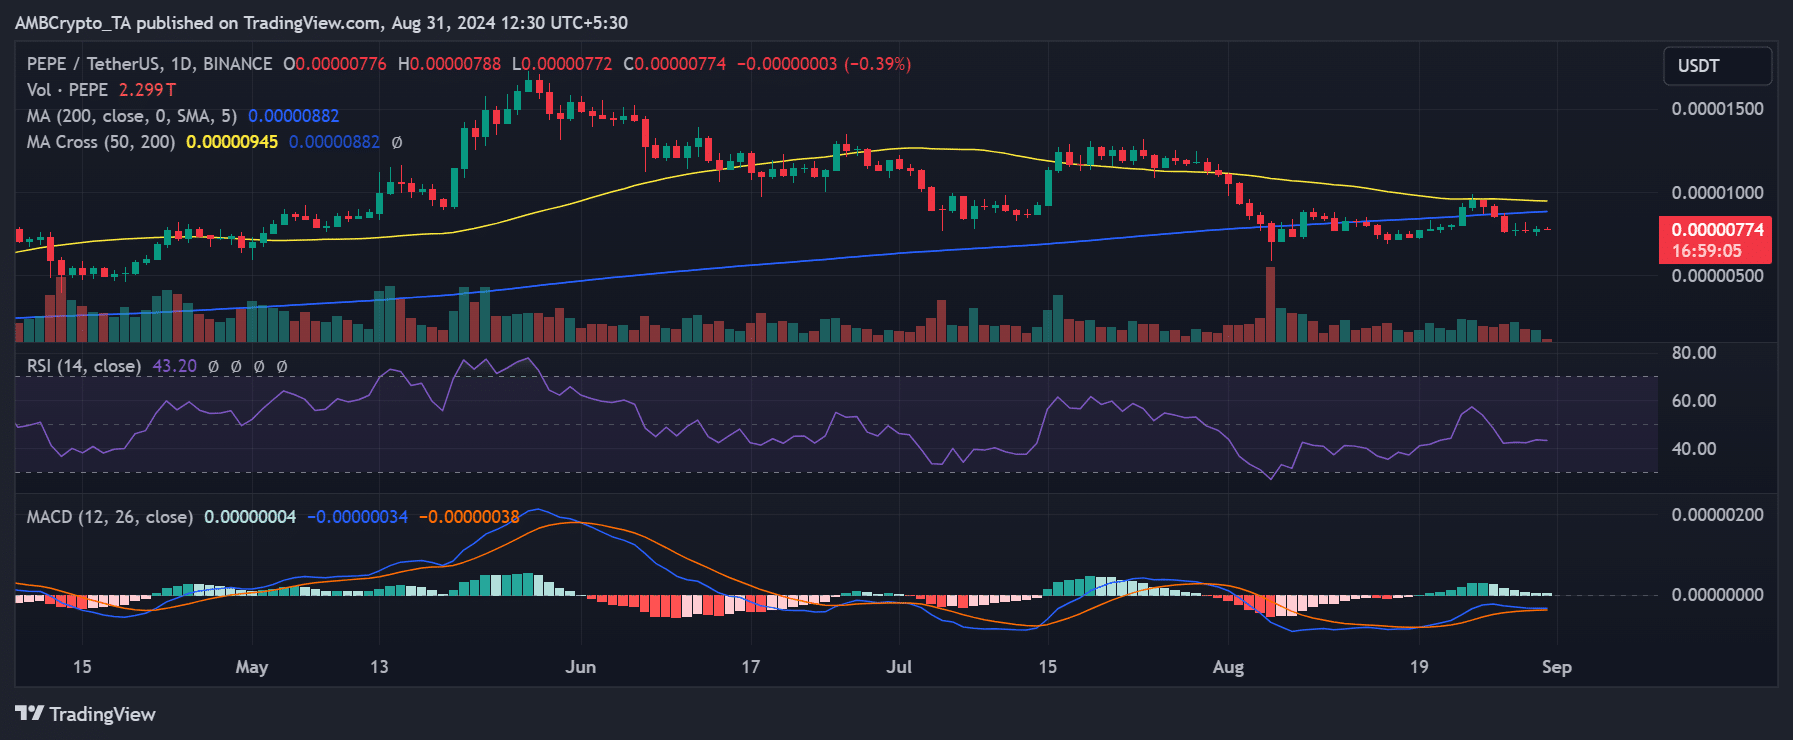Click the RSI value 43.20
This screenshot has width=1793, height=740.
pyautogui.click(x=174, y=366)
